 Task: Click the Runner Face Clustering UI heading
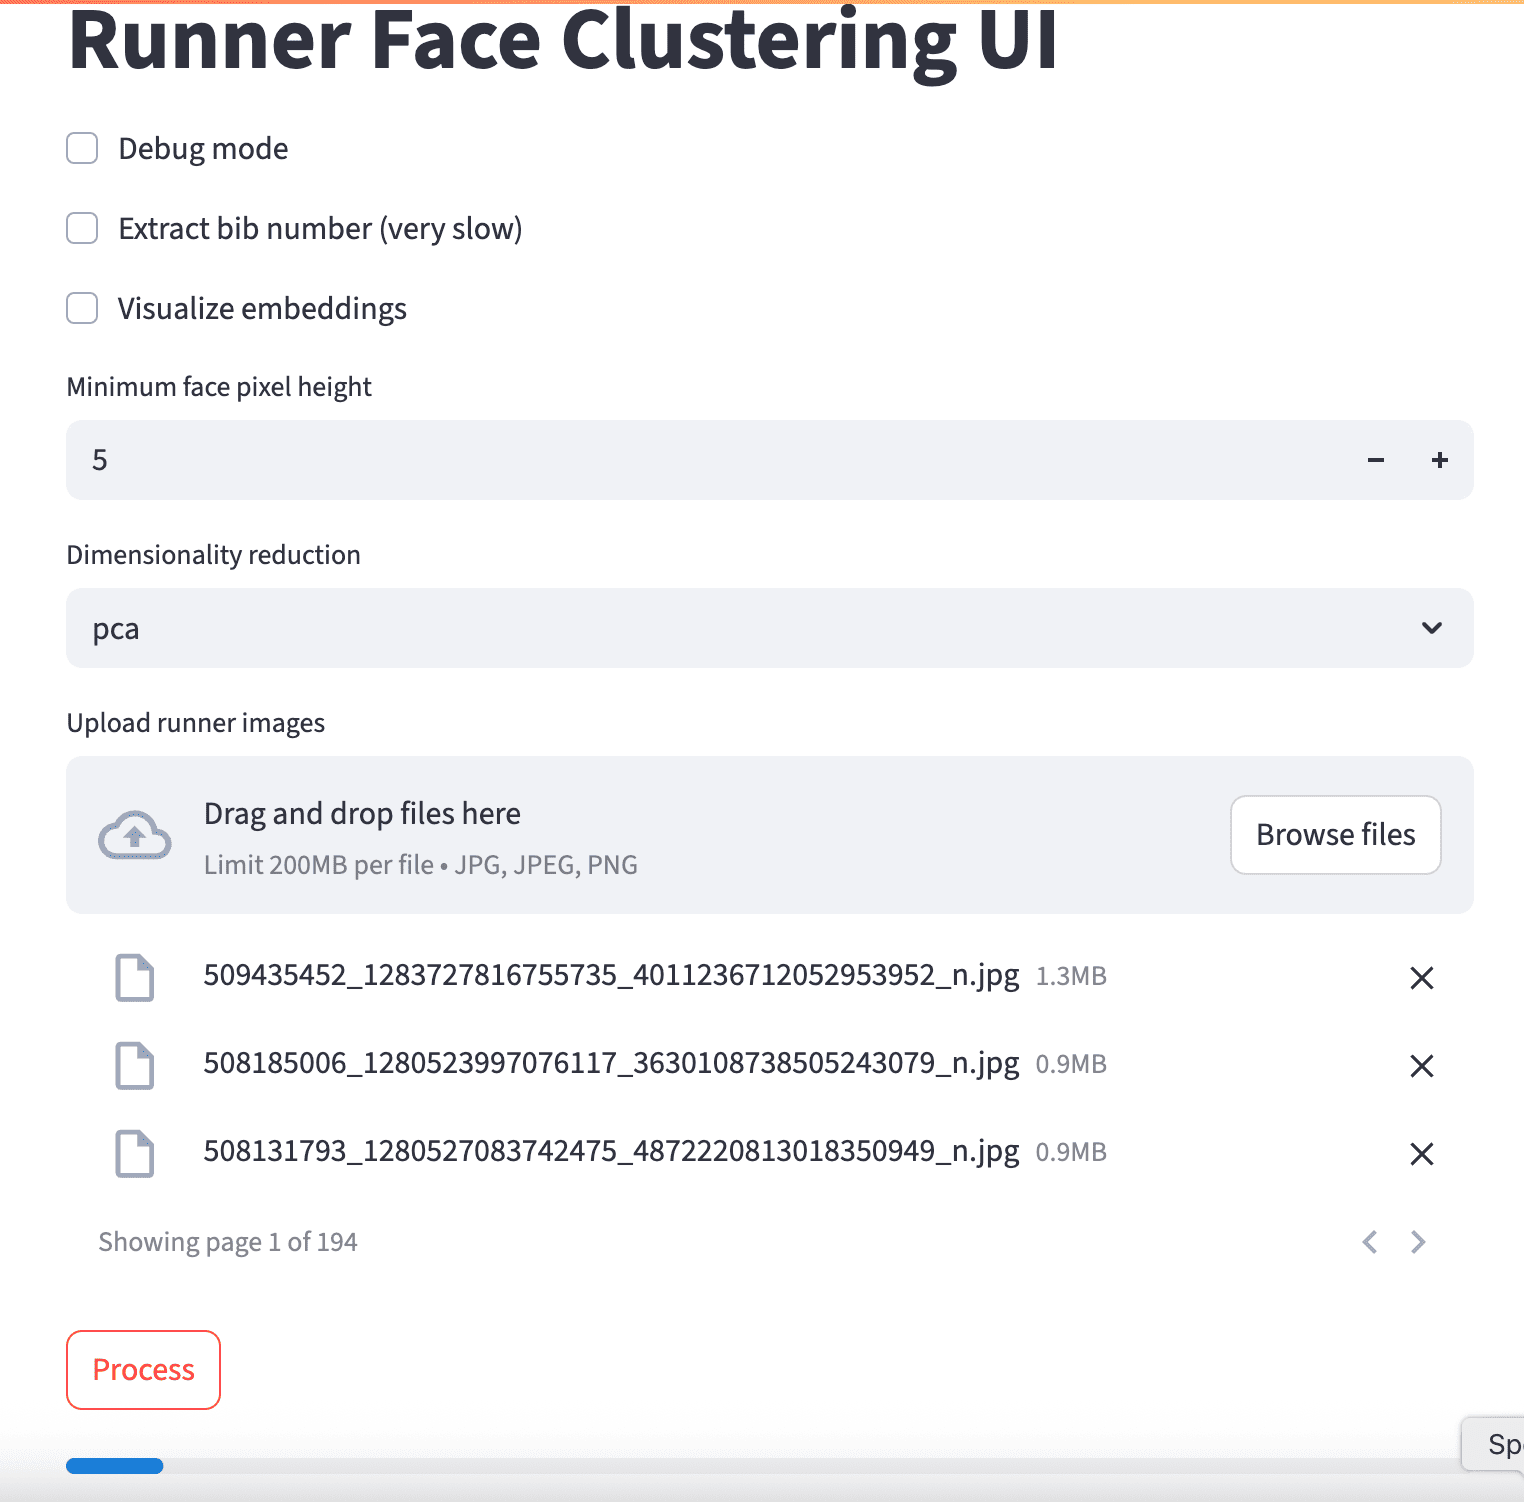pos(563,42)
